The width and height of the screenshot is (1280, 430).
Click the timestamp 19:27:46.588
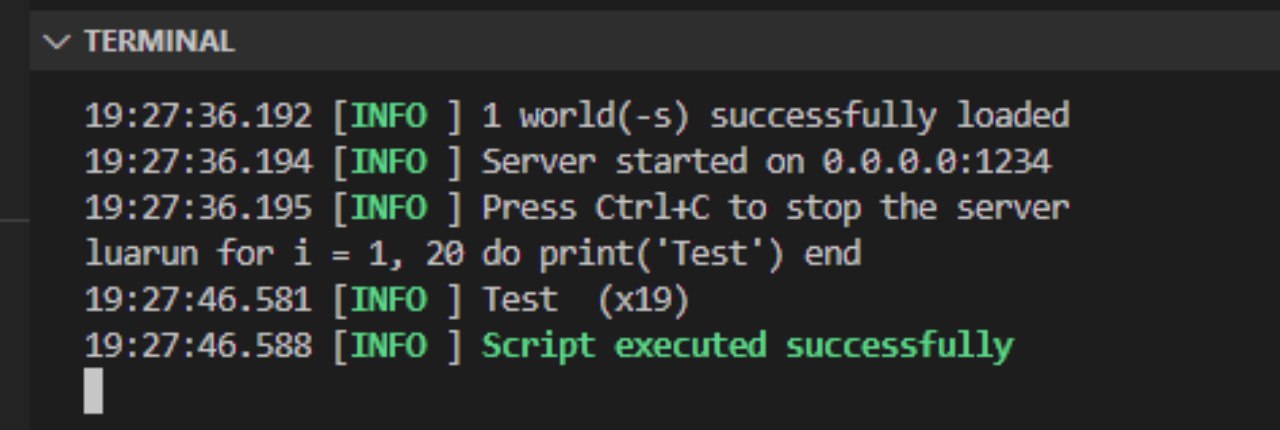point(198,346)
